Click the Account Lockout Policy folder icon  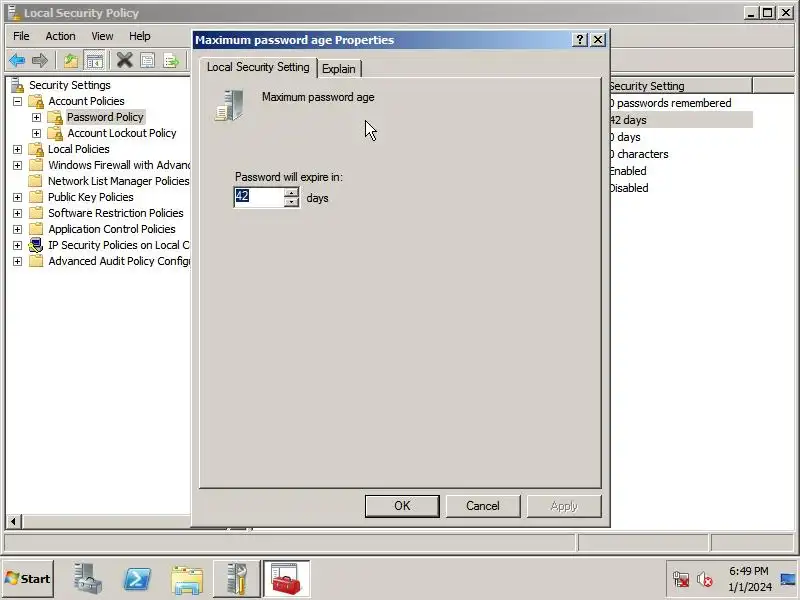[x=55, y=133]
